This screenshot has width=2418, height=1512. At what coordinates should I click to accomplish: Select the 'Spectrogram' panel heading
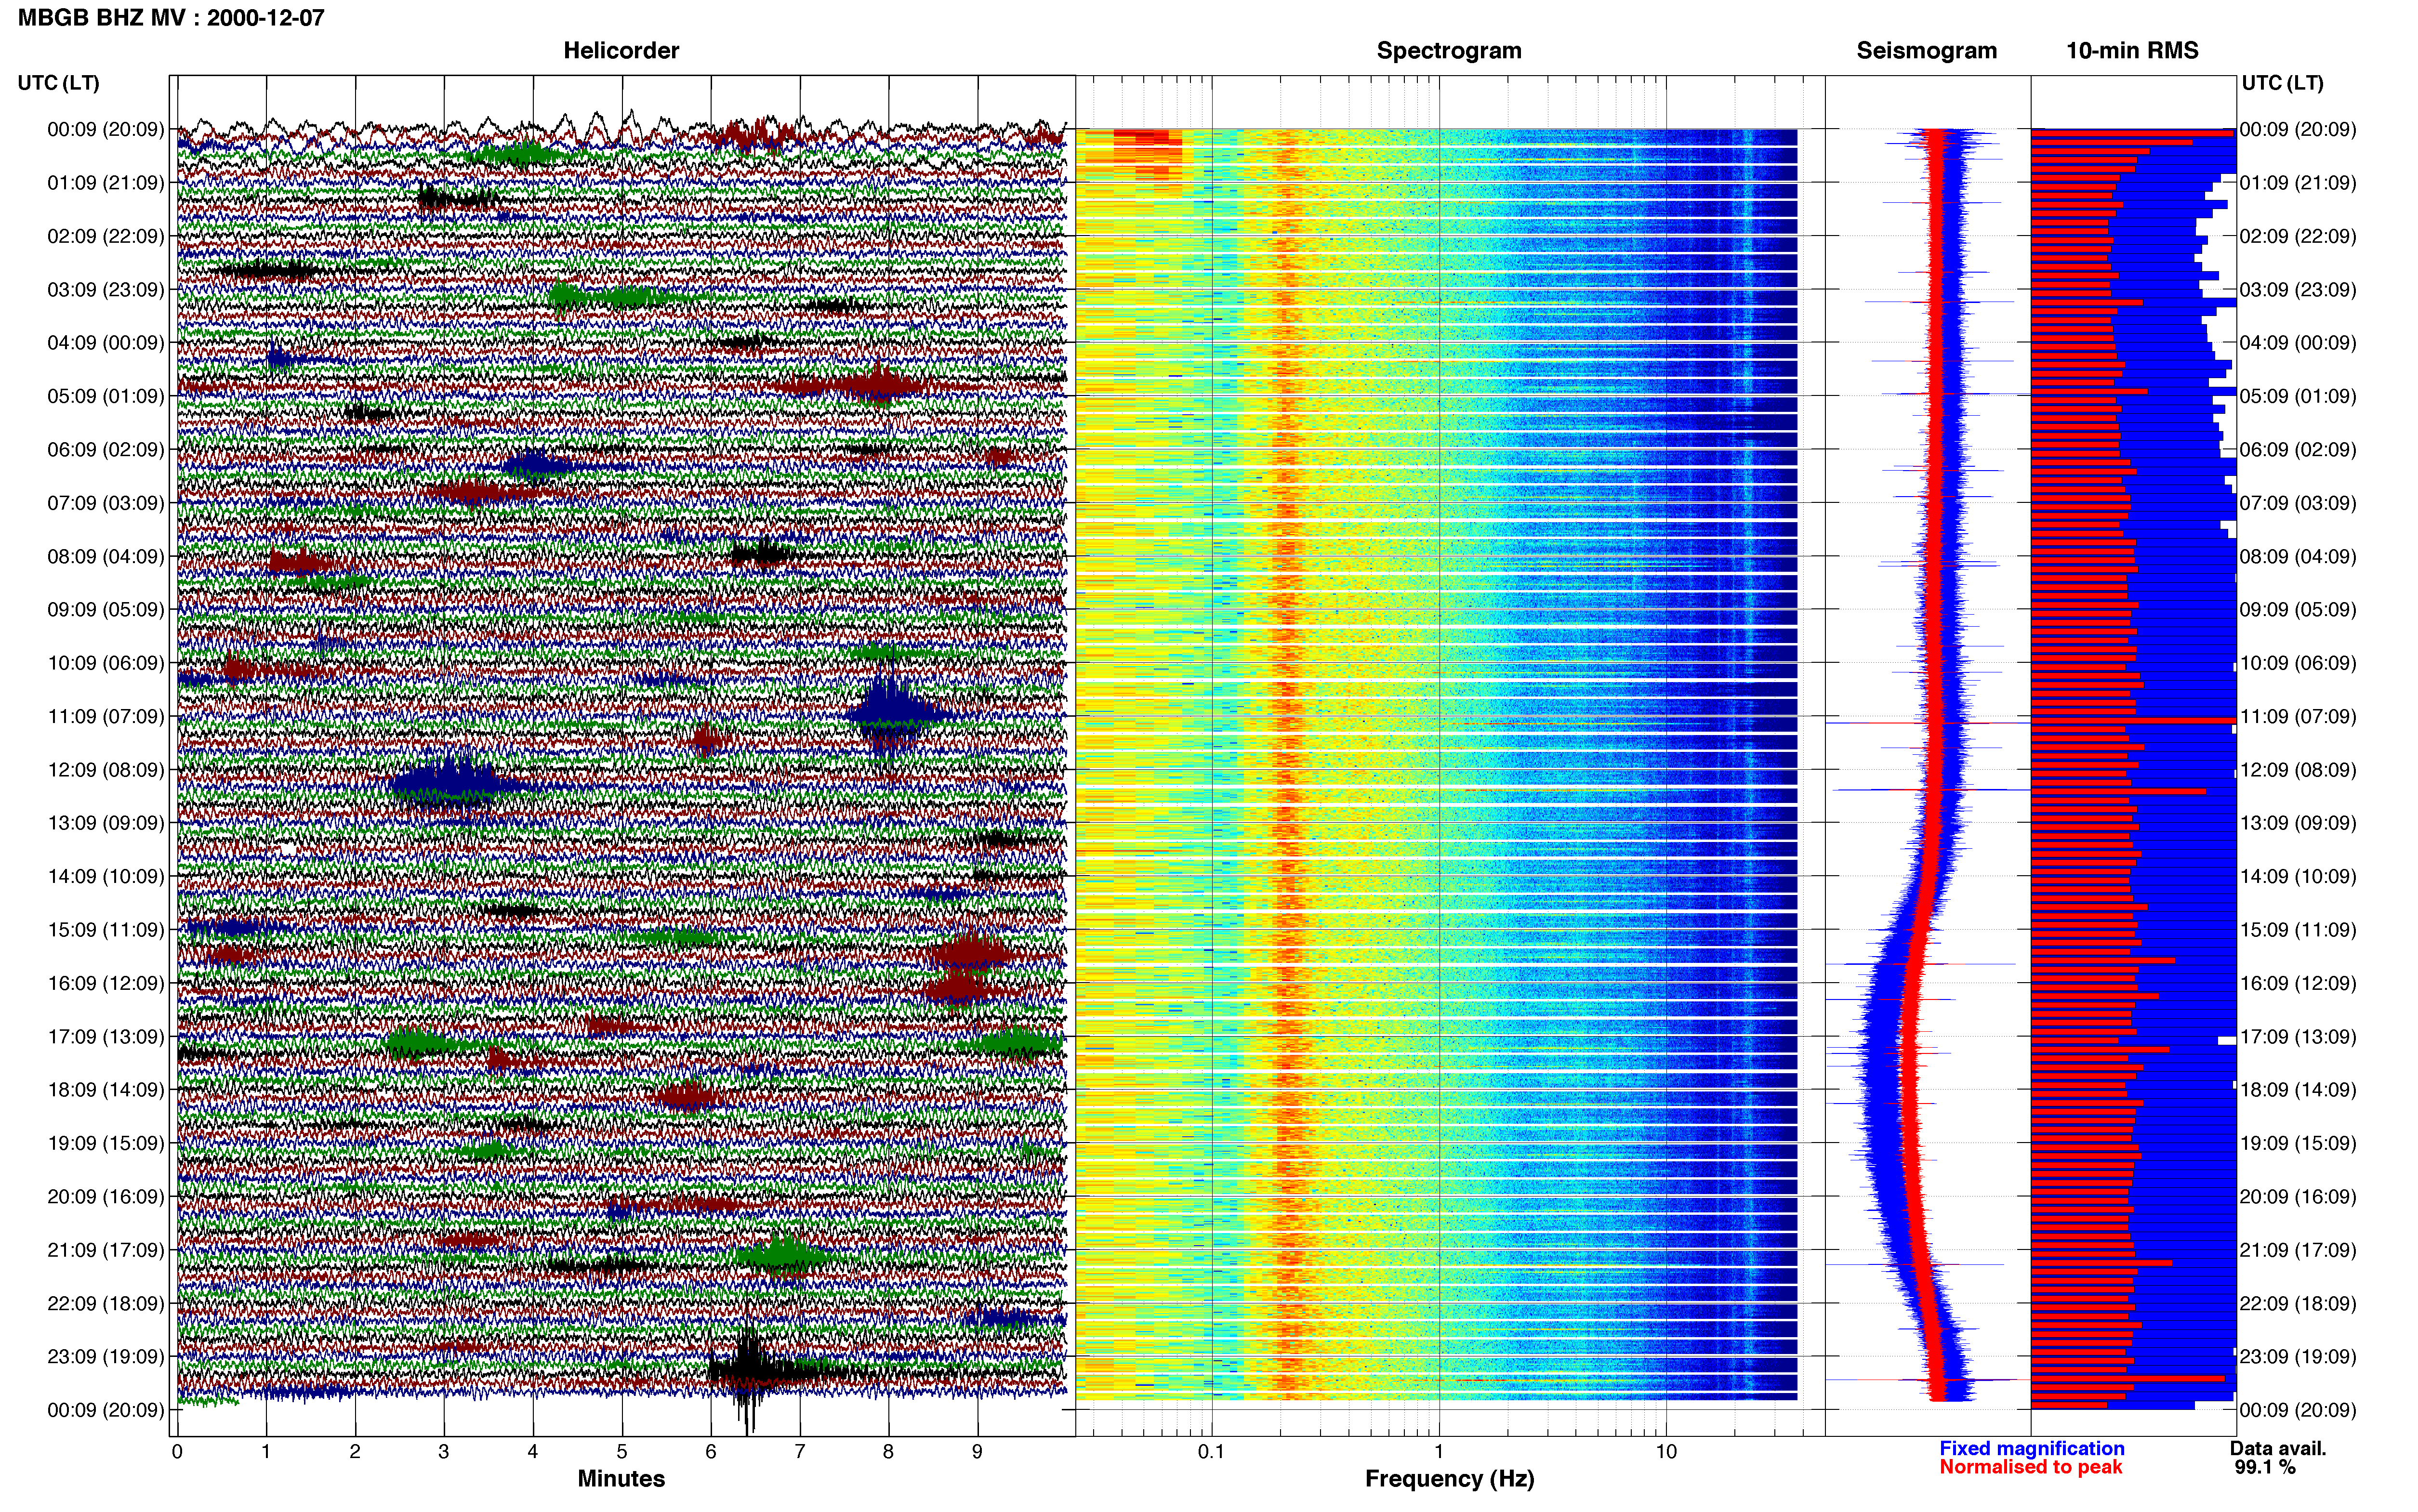[x=1449, y=50]
